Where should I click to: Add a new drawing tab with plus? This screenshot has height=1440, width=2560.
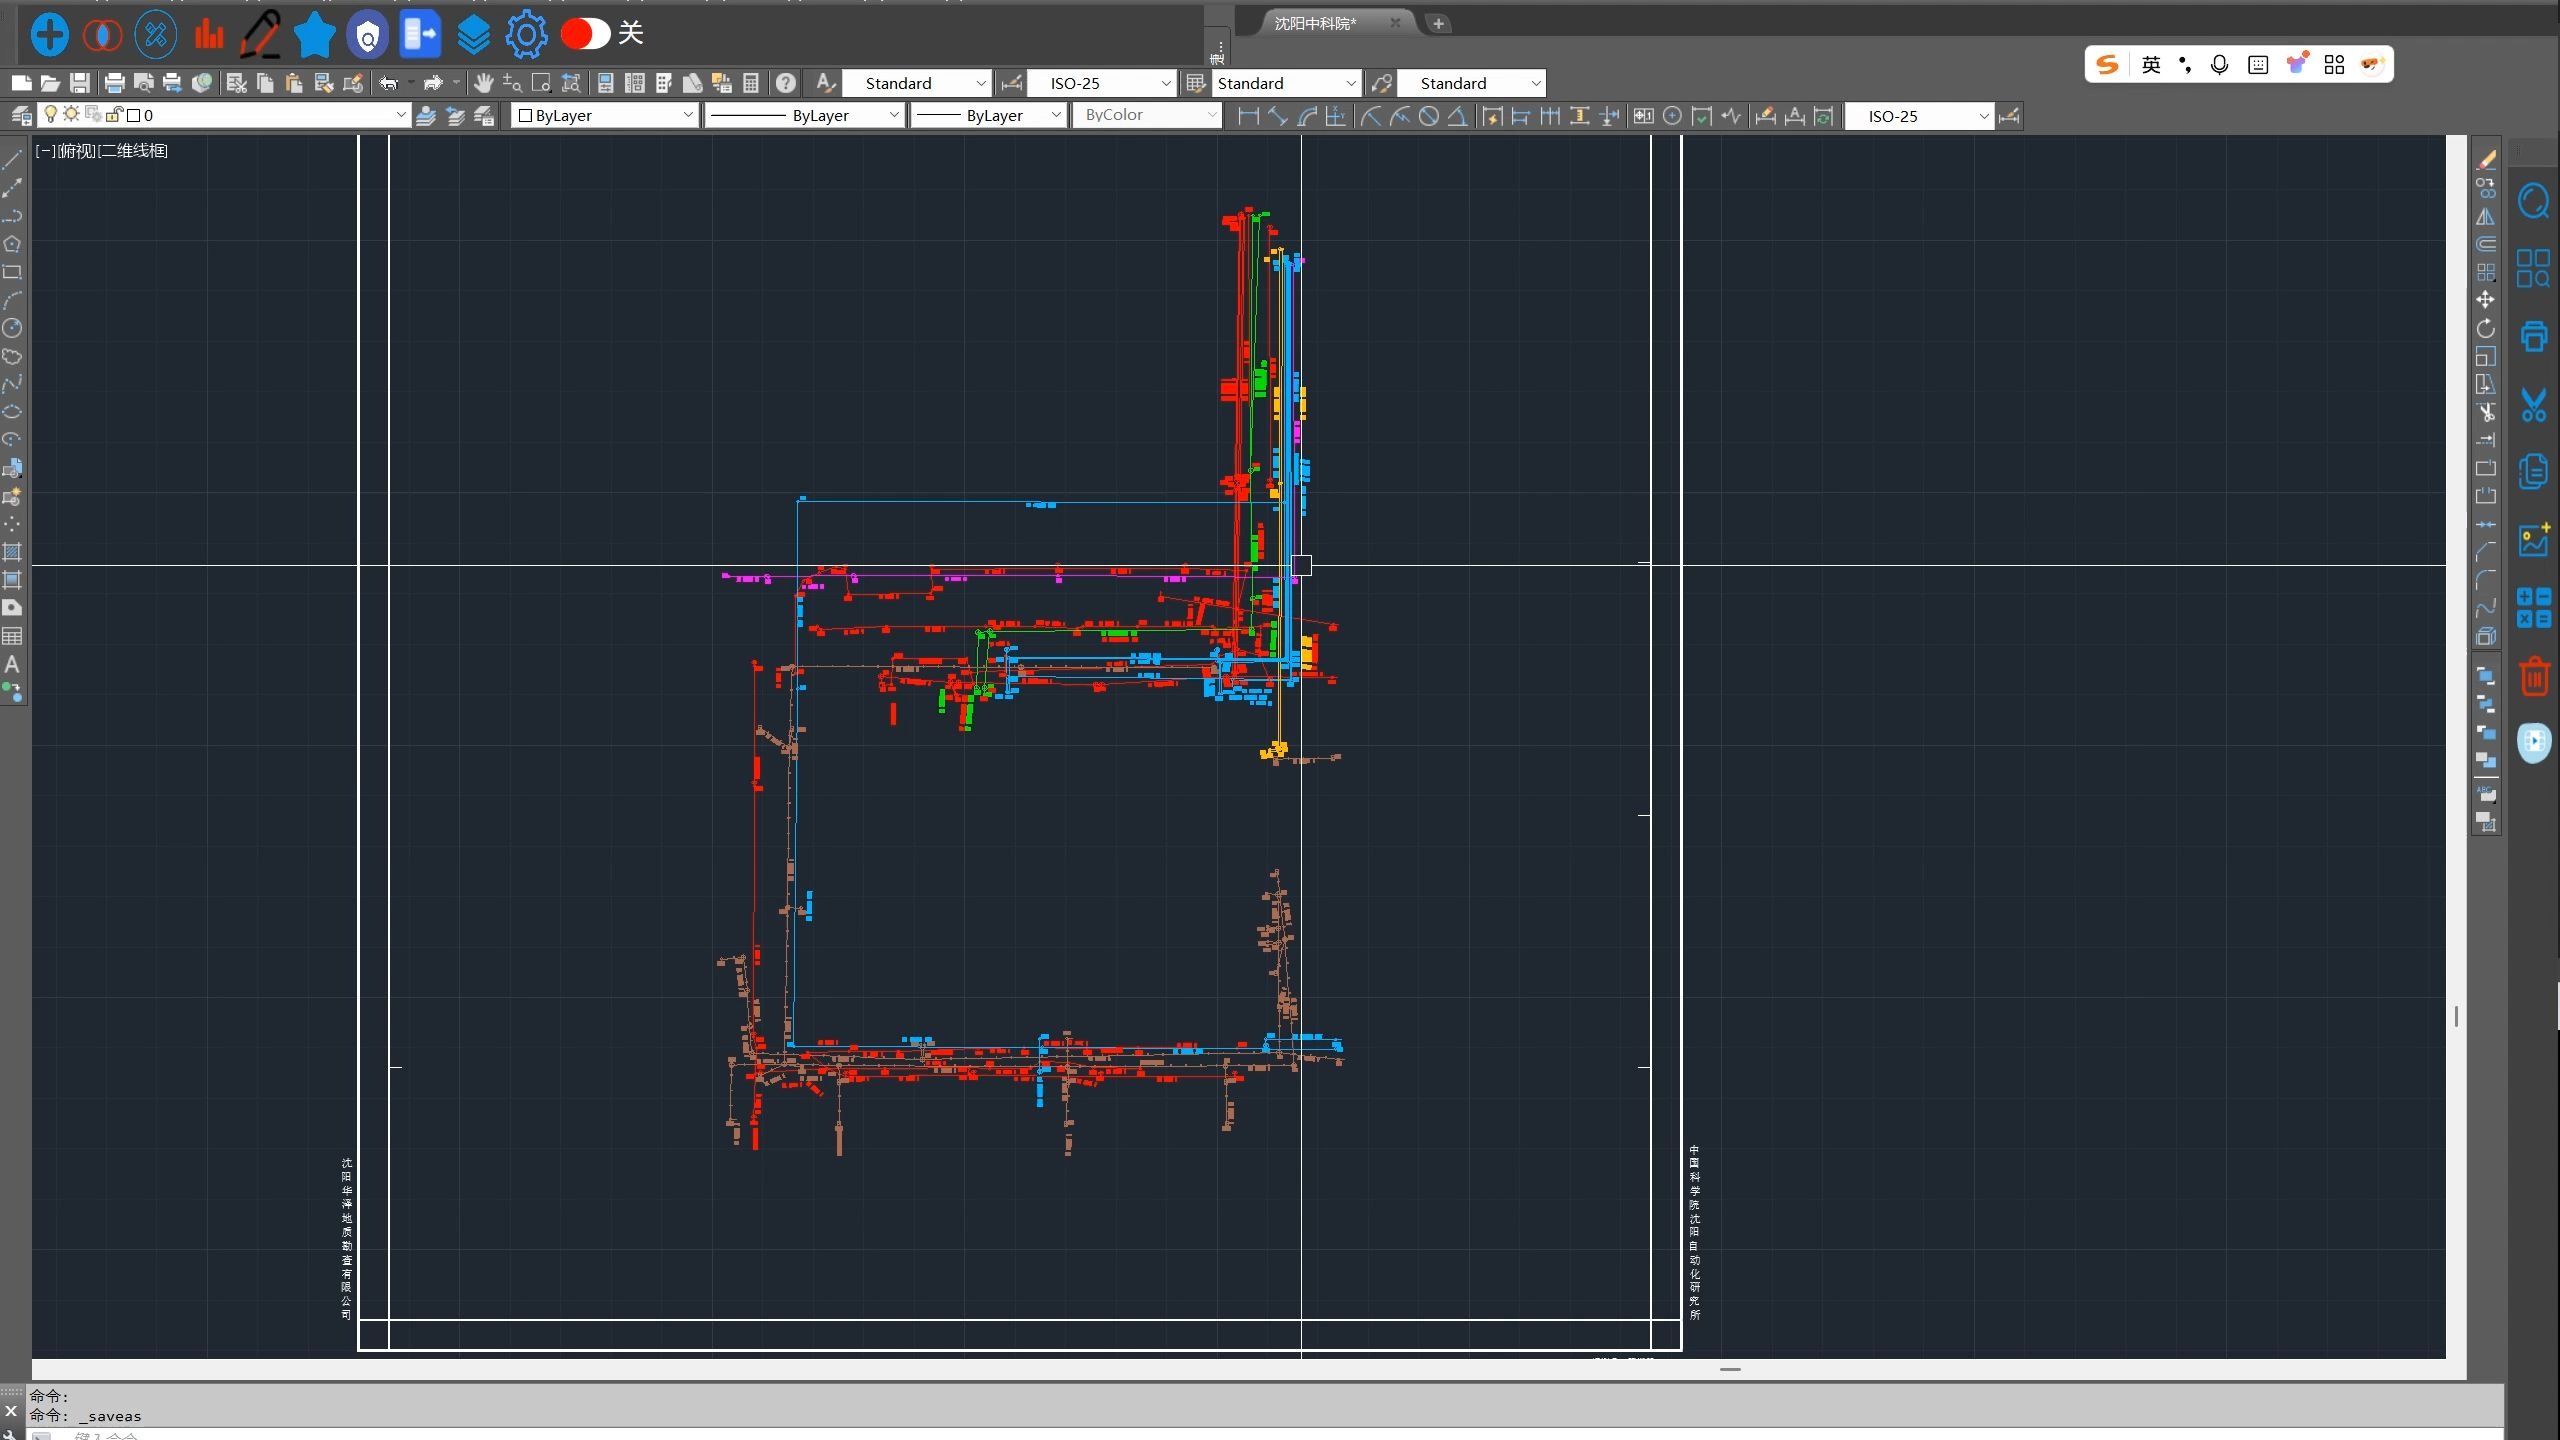point(1438,23)
